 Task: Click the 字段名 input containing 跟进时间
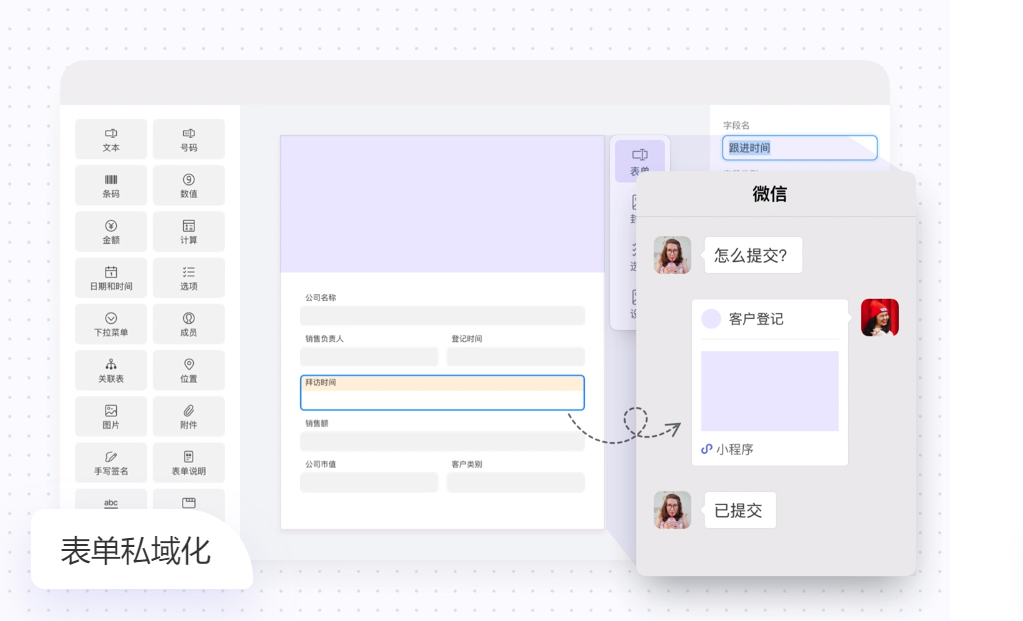point(799,148)
